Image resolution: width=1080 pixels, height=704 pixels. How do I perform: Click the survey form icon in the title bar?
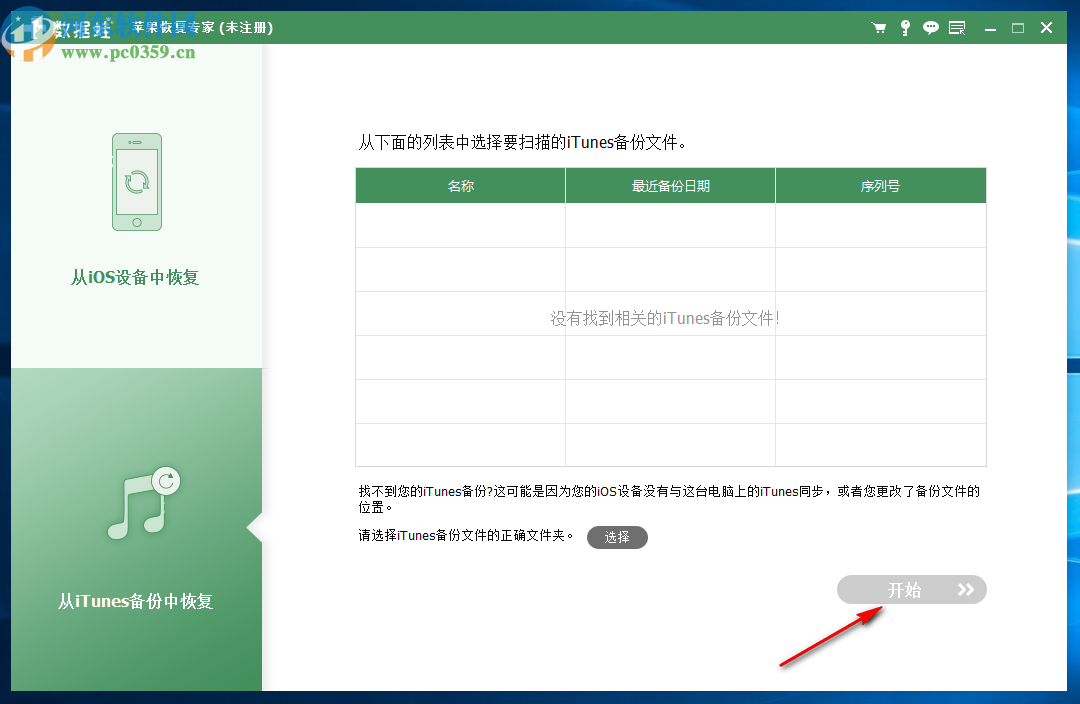956,27
